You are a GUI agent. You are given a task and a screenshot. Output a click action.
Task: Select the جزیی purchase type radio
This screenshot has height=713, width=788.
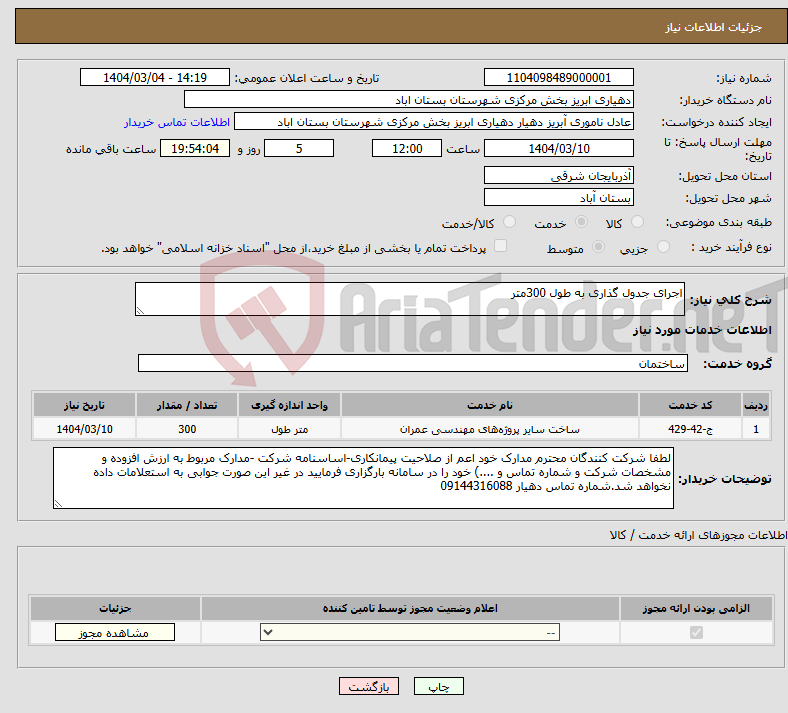point(663,247)
